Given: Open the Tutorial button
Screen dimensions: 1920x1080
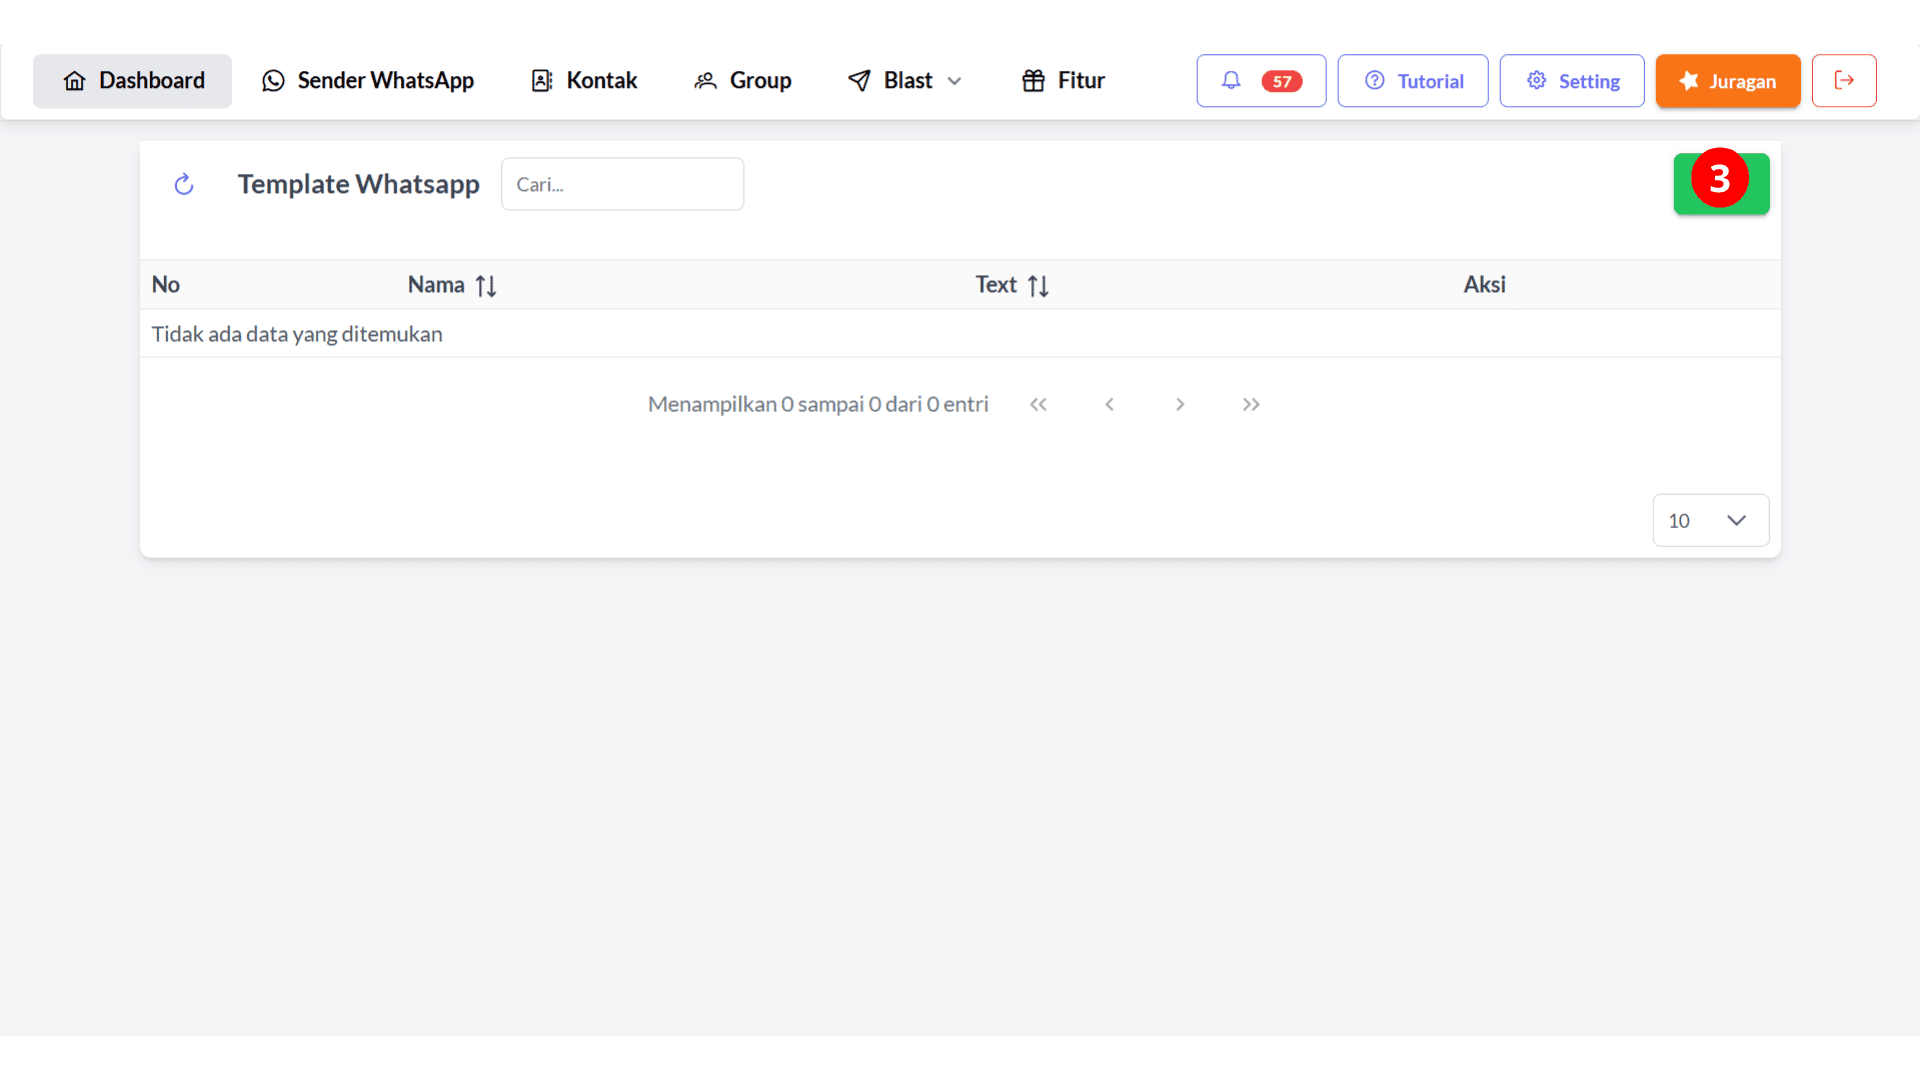Looking at the screenshot, I should (1413, 81).
